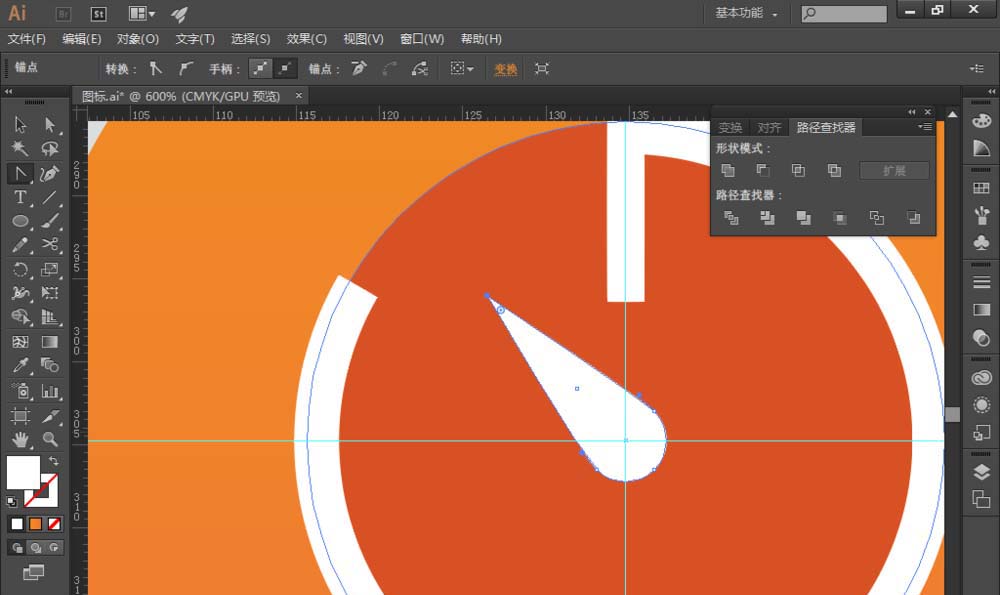Select the Scale tool
This screenshot has height=595, width=1000.
(x=50, y=269)
